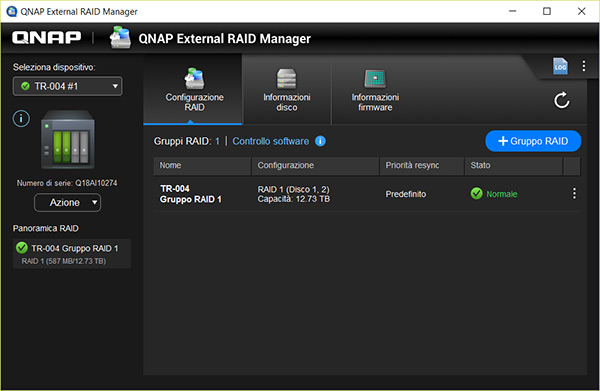The height and width of the screenshot is (391, 600).
Task: Click the serial number Q18AI10274 text
Action: [96, 183]
